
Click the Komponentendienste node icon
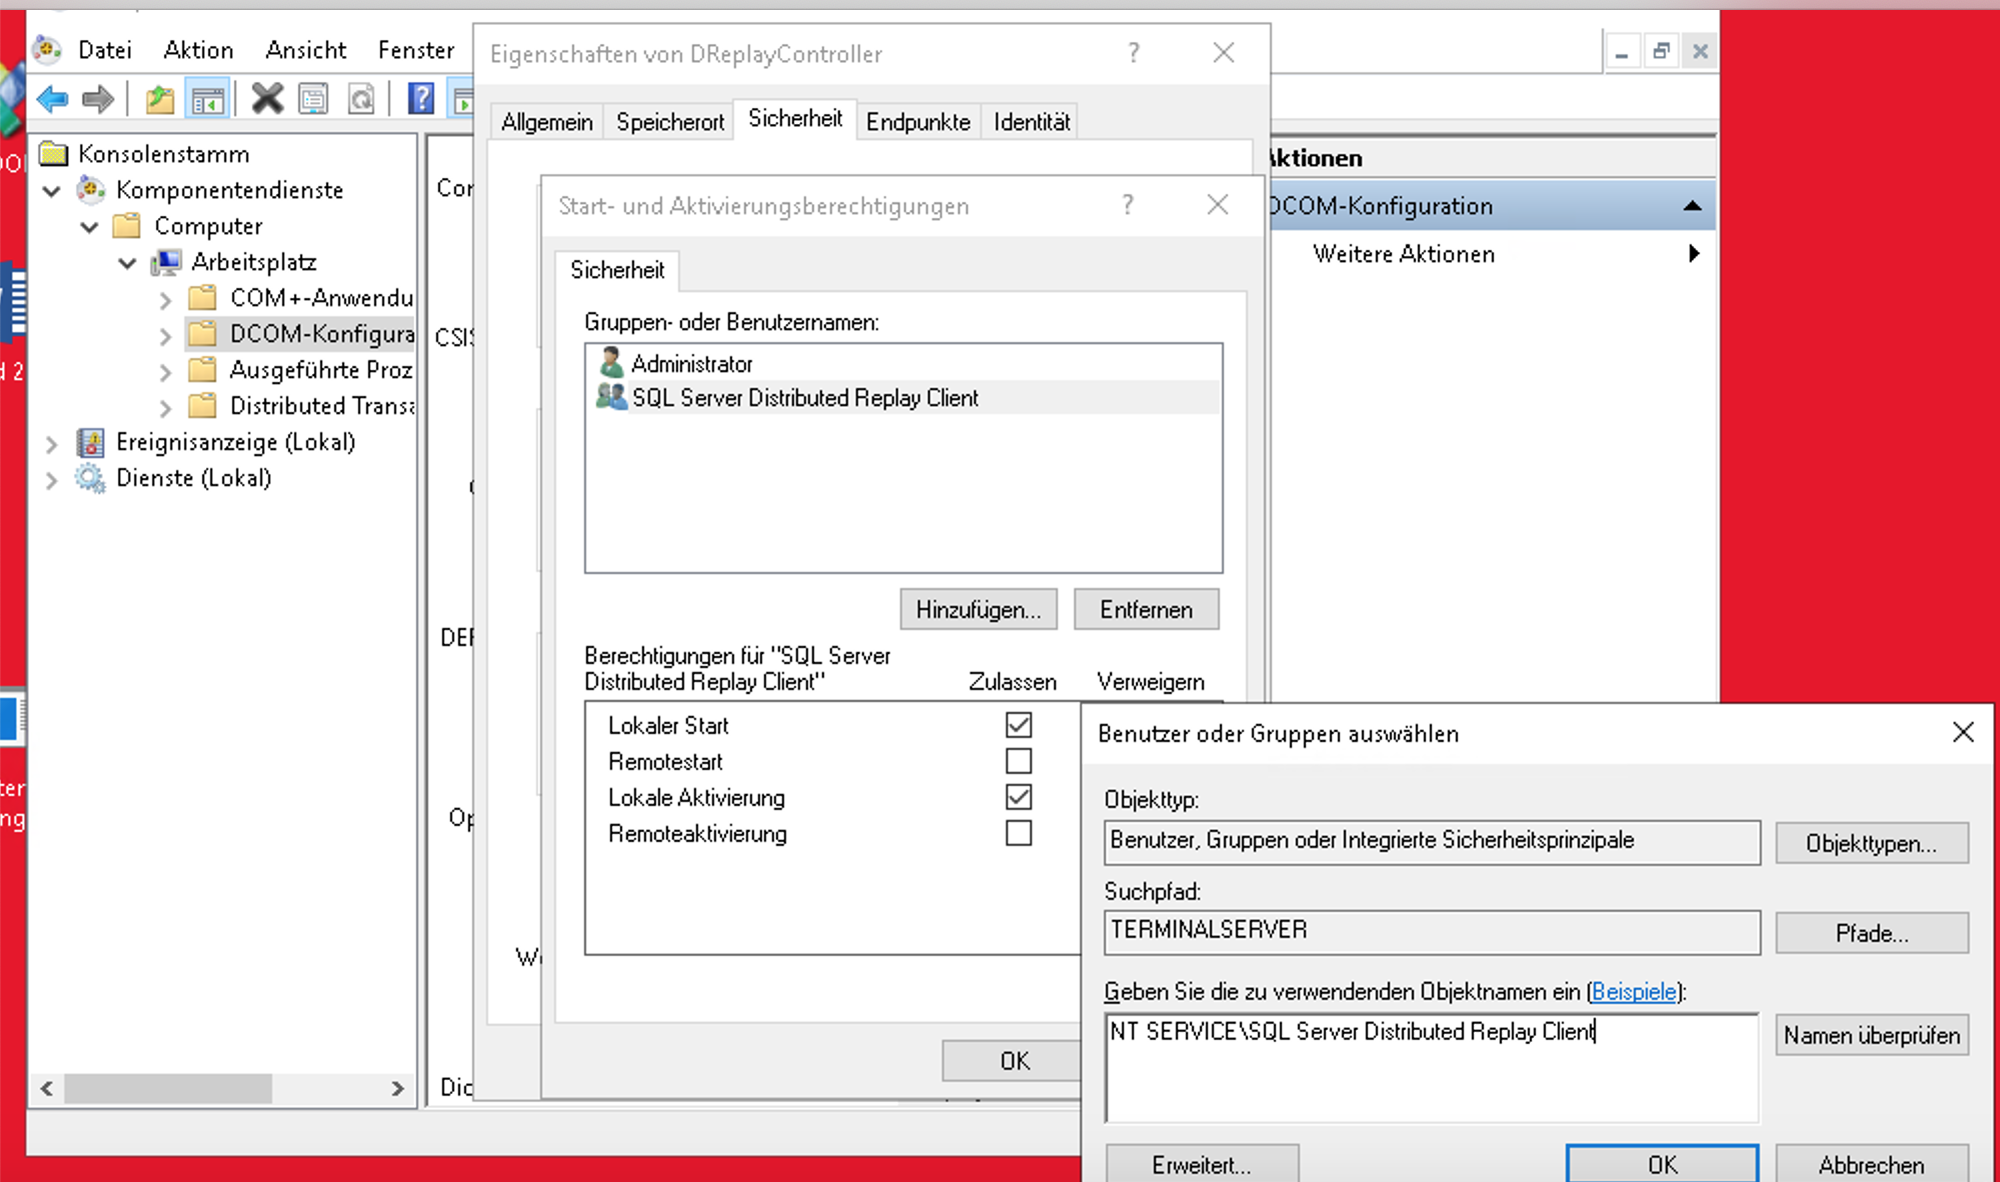point(91,189)
